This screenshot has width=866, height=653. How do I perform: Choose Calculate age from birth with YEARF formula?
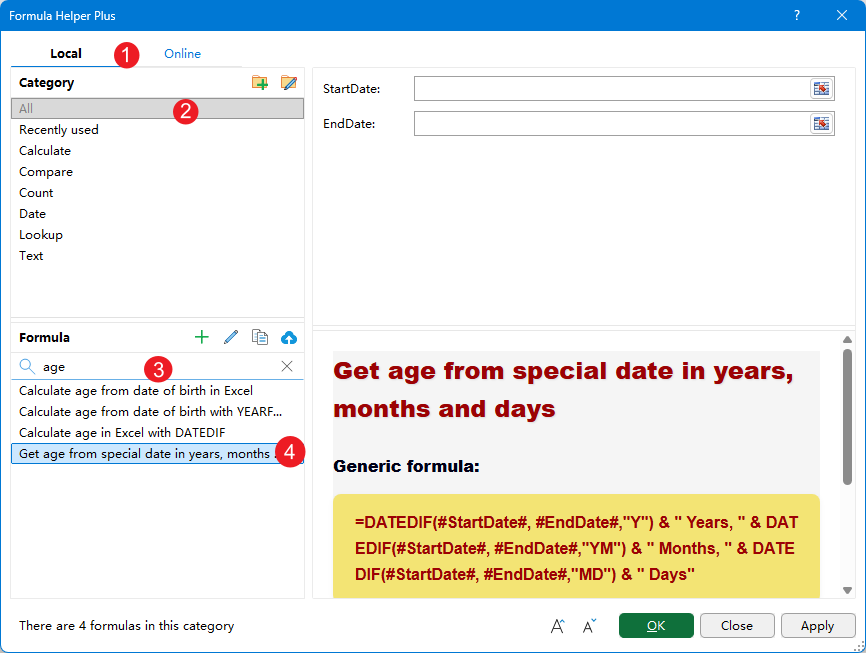coord(157,412)
